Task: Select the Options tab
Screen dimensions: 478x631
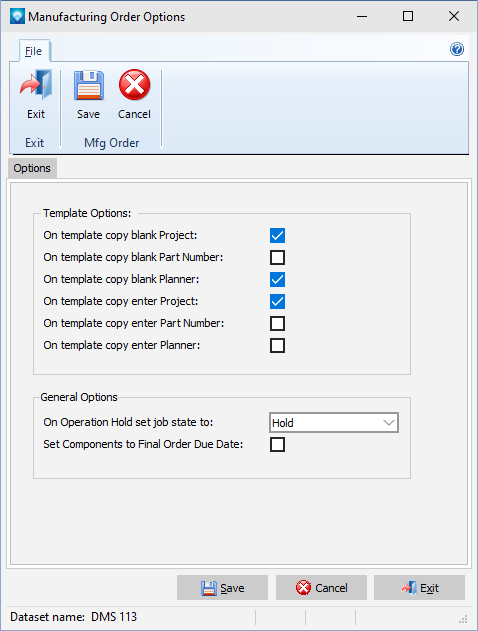Action: pos(32,168)
